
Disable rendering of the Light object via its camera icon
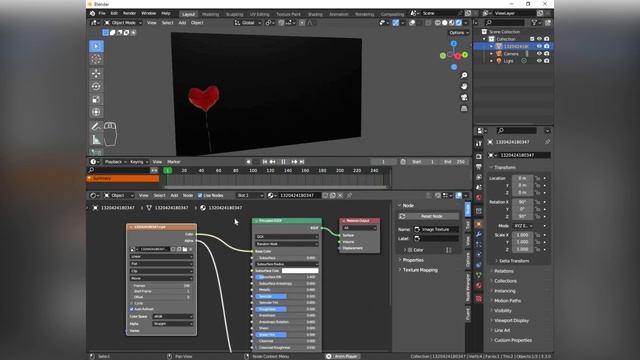pos(547,61)
